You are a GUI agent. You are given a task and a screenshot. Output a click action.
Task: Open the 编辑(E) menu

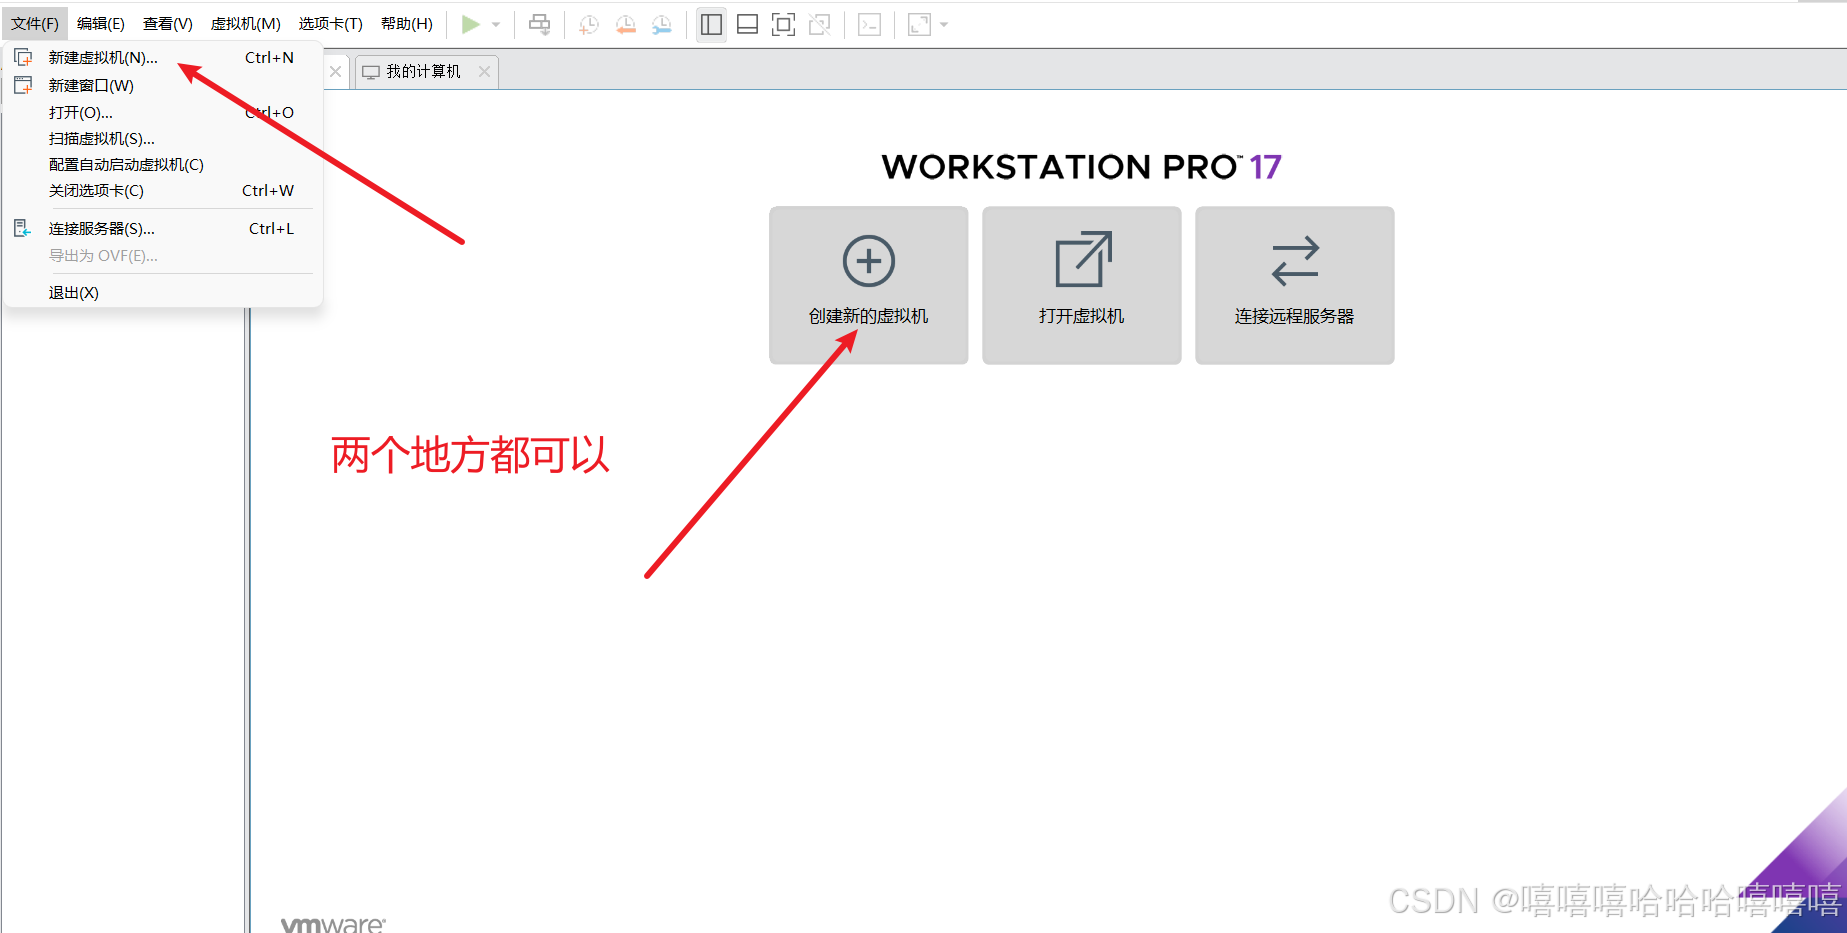click(x=101, y=24)
